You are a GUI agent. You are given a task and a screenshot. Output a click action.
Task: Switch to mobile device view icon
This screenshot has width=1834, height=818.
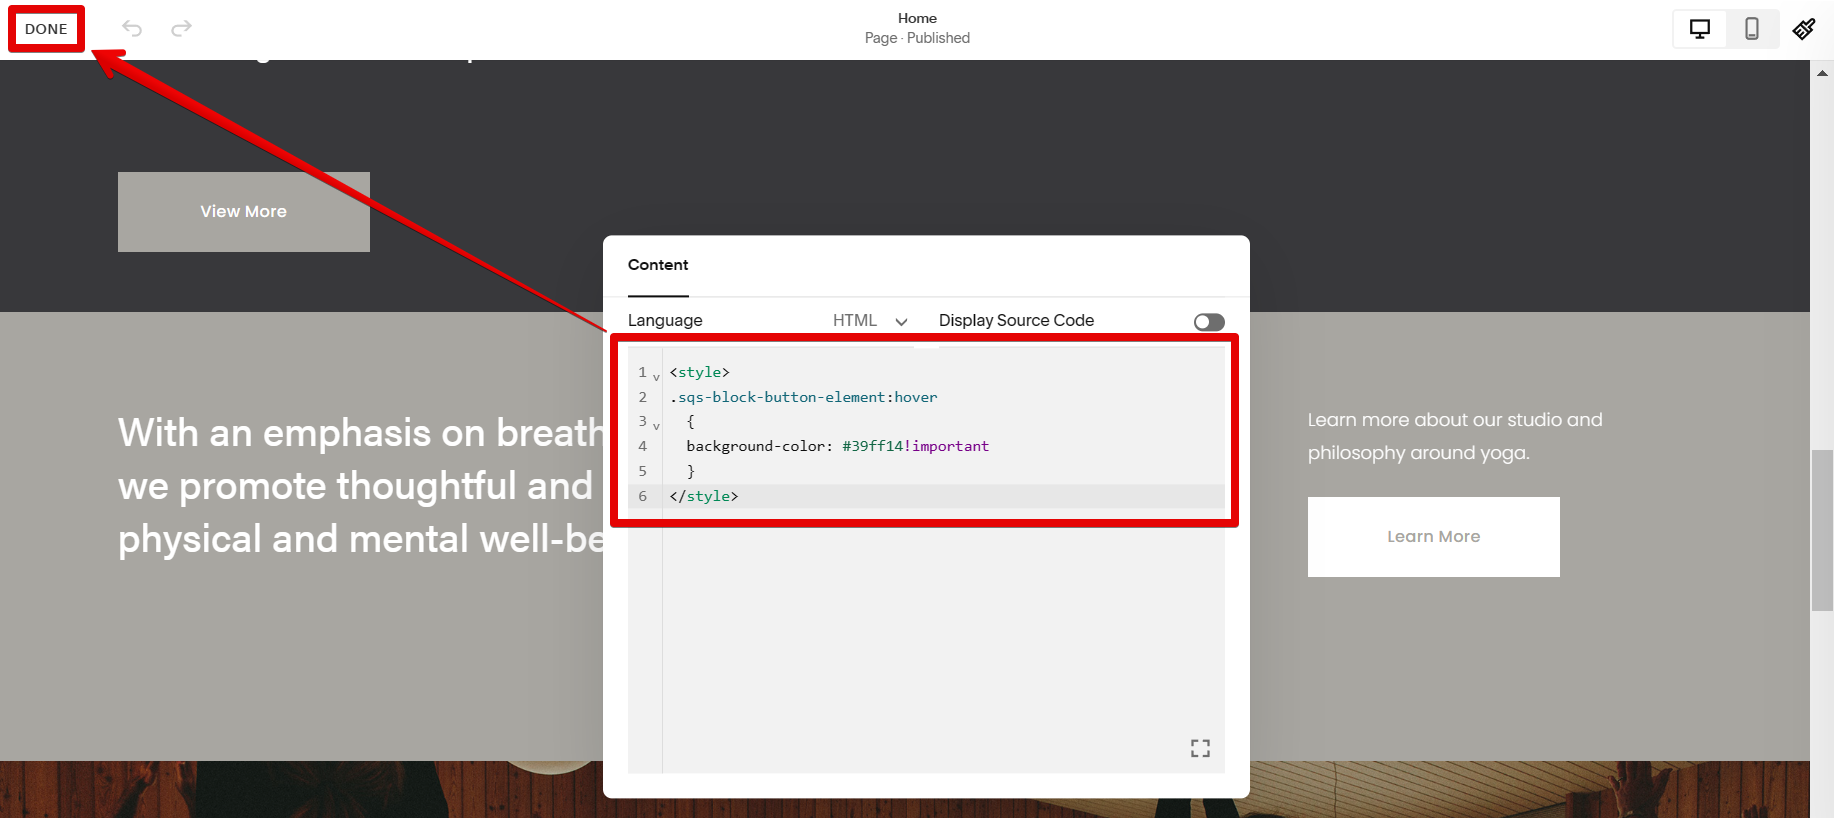1751,29
